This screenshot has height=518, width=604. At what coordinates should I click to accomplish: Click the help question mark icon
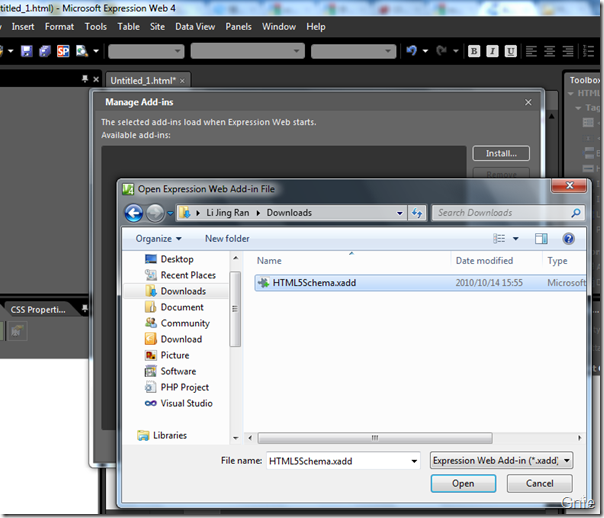tap(569, 239)
